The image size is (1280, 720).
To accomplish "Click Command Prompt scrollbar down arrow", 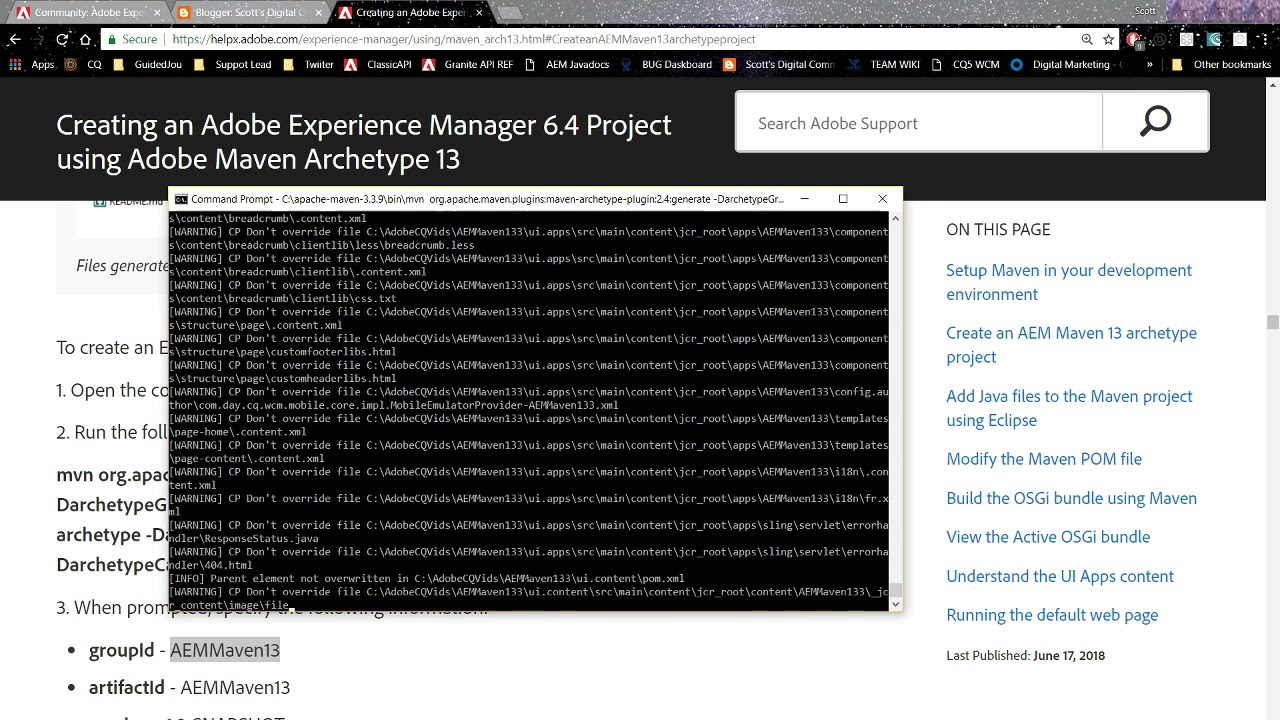I will click(x=895, y=603).
